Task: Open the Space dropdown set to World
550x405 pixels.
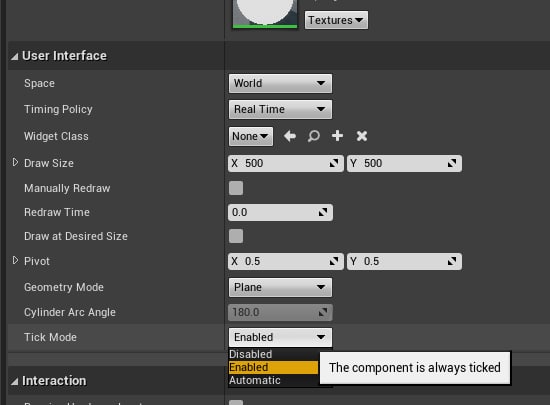Action: [x=280, y=83]
